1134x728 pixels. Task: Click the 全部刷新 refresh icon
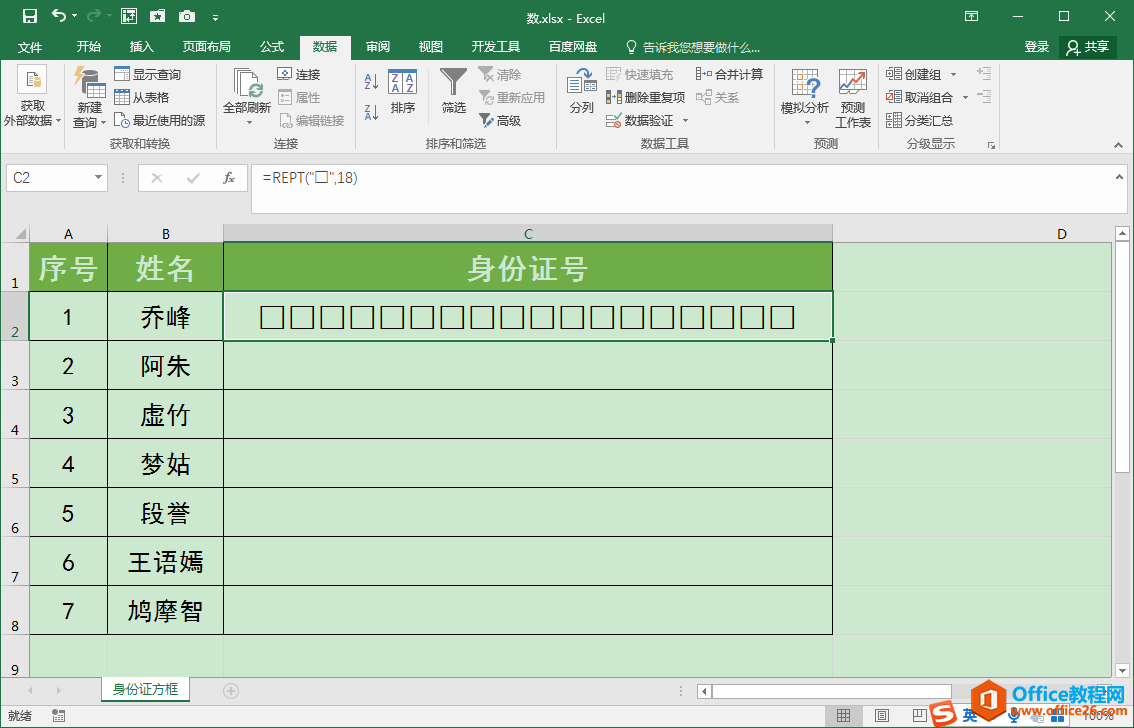point(247,84)
